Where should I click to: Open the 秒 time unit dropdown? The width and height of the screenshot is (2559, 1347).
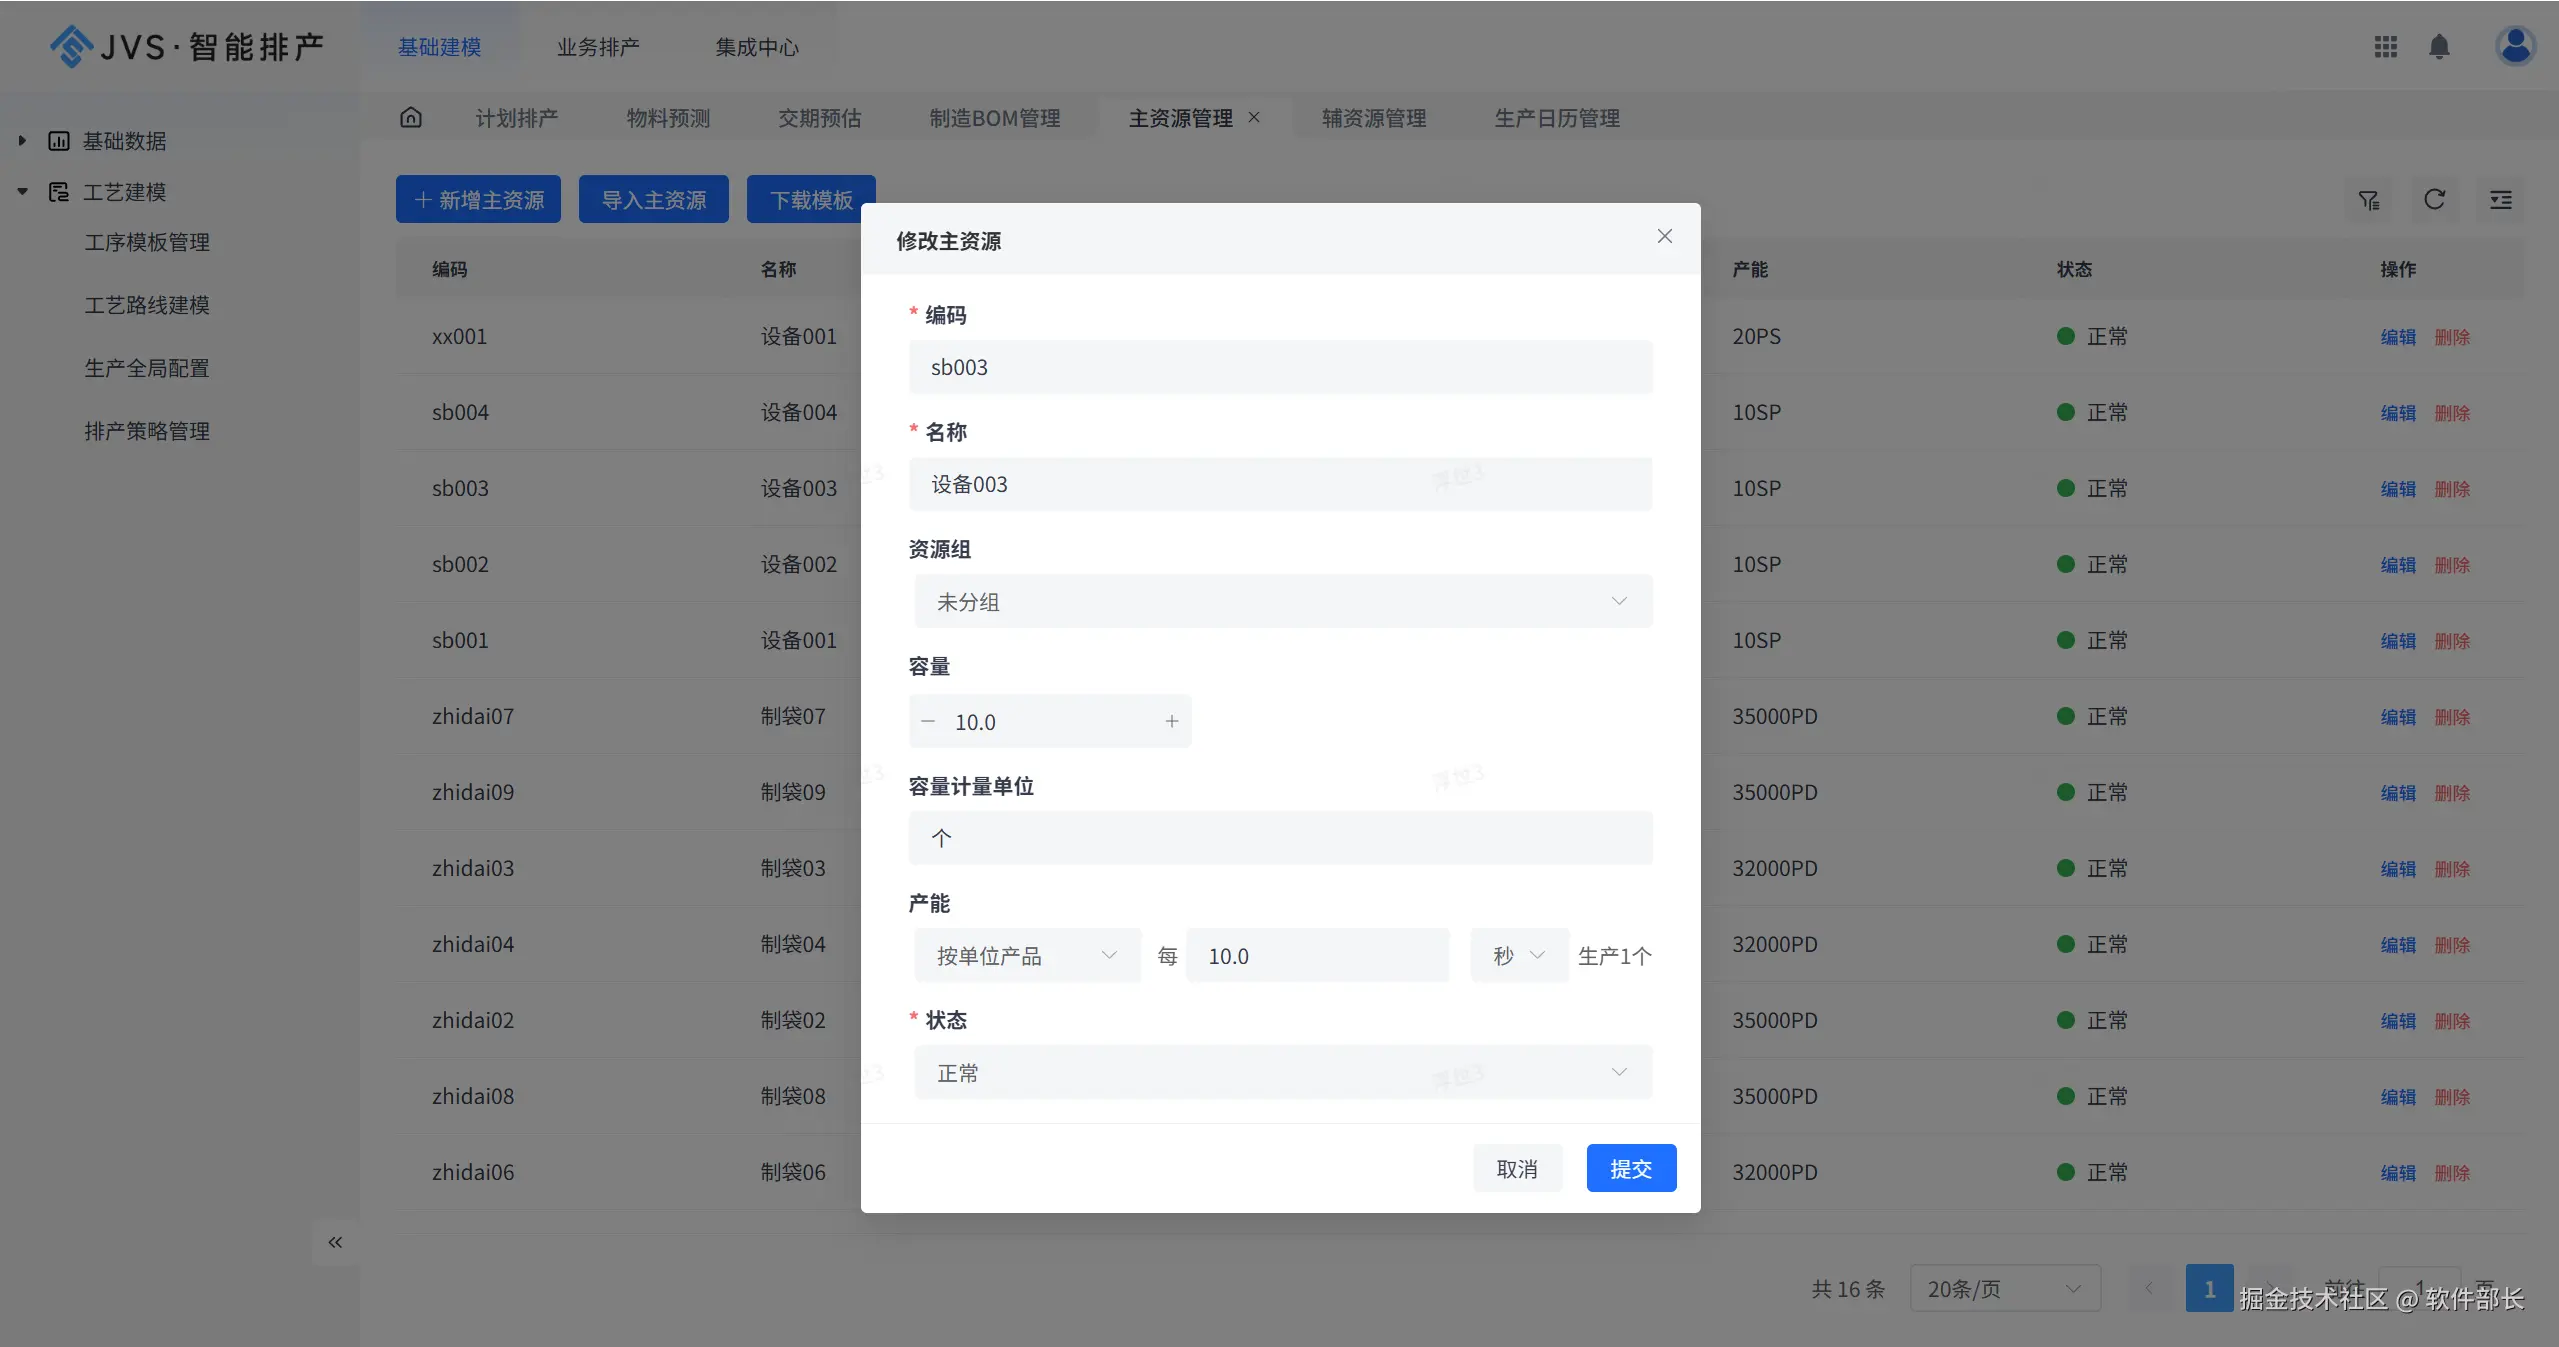1518,956
